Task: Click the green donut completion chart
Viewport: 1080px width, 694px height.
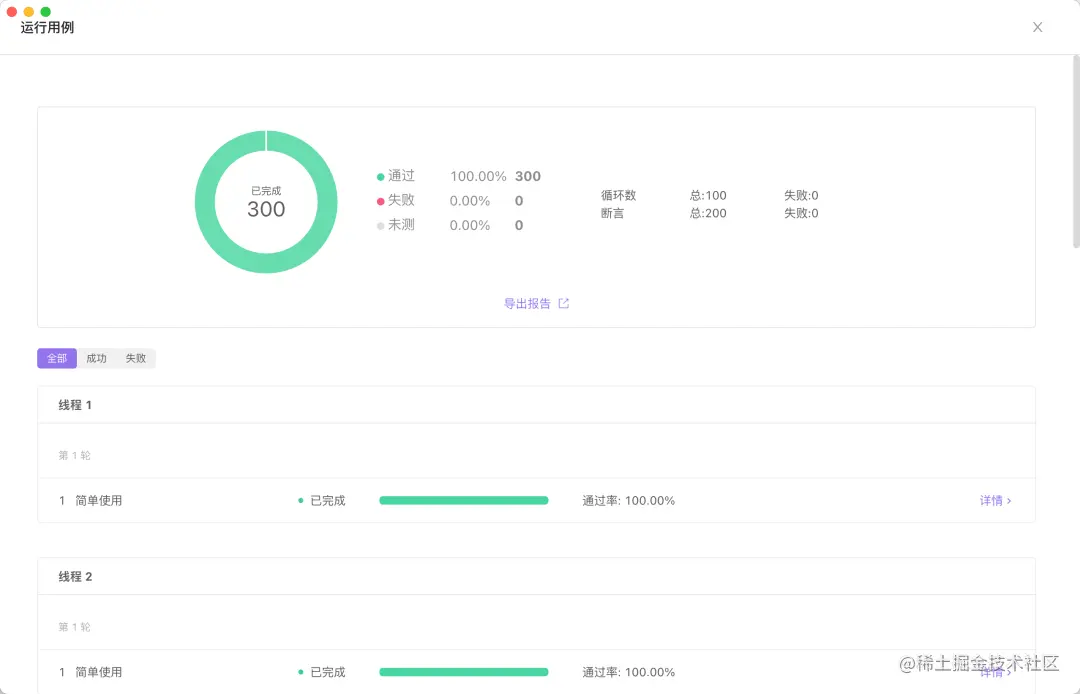Action: [x=266, y=202]
